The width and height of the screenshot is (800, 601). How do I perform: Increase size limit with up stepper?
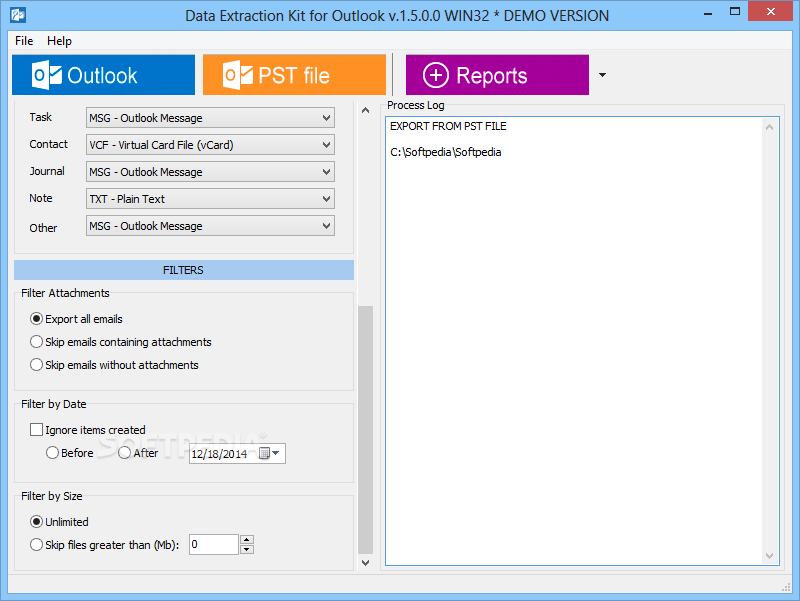[x=247, y=540]
